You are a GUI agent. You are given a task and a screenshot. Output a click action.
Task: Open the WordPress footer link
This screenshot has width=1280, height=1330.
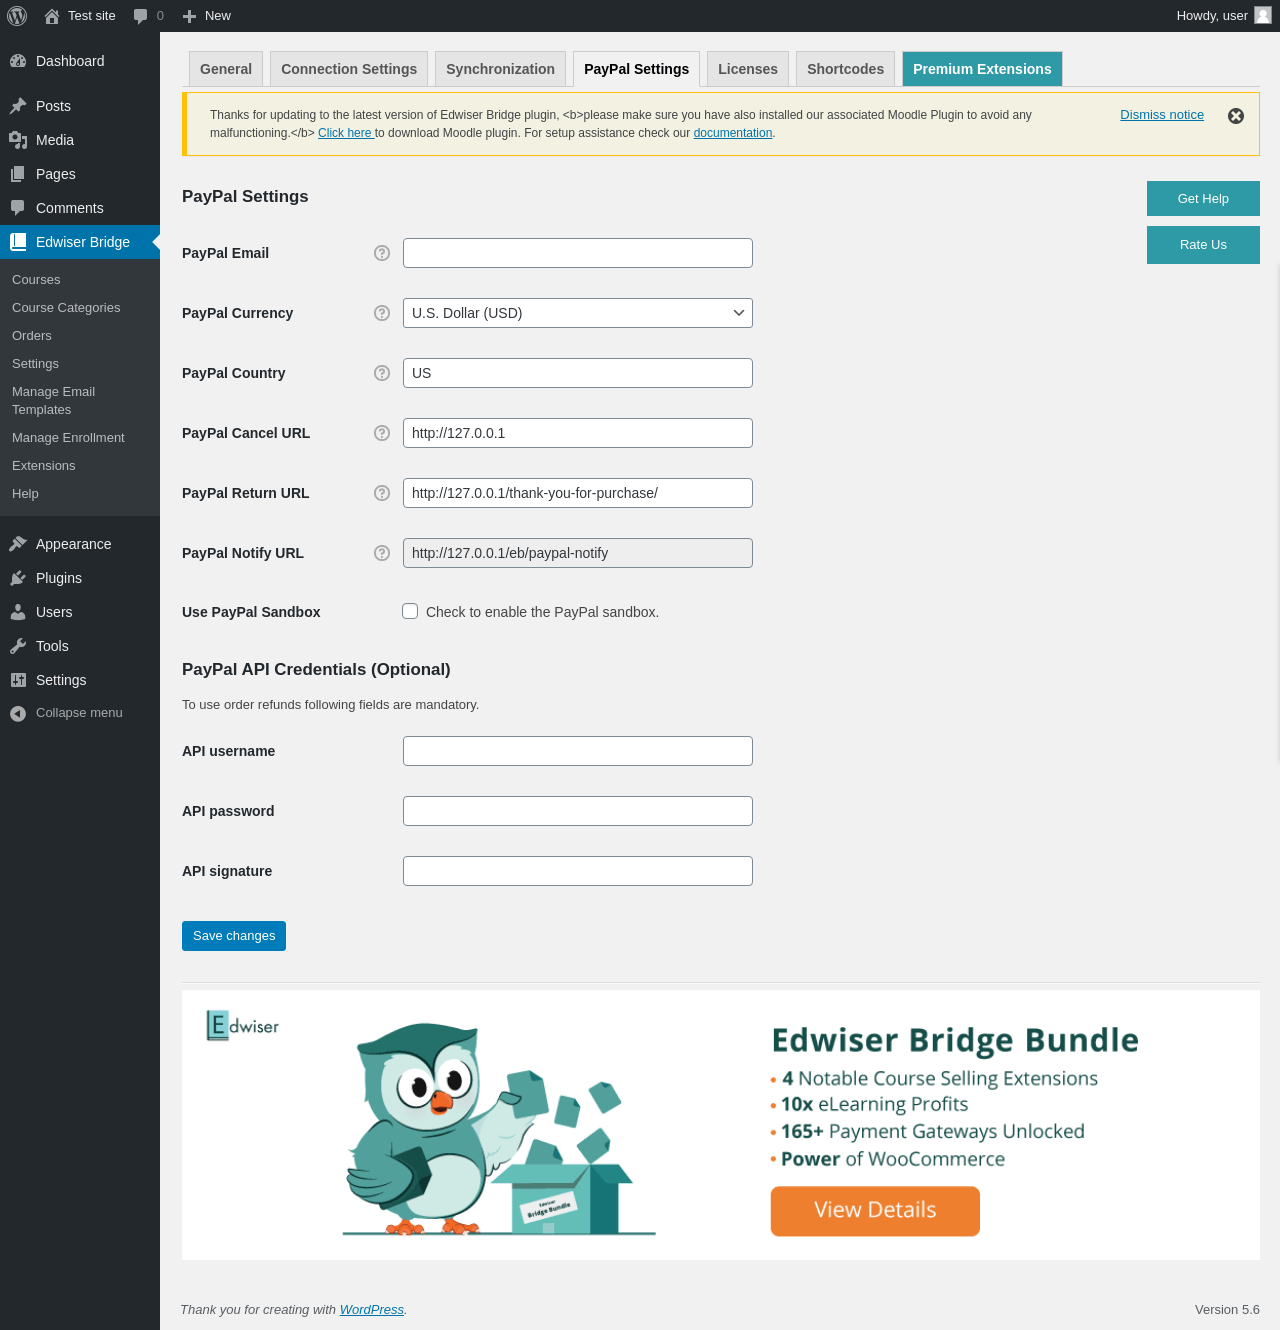pyautogui.click(x=372, y=1310)
